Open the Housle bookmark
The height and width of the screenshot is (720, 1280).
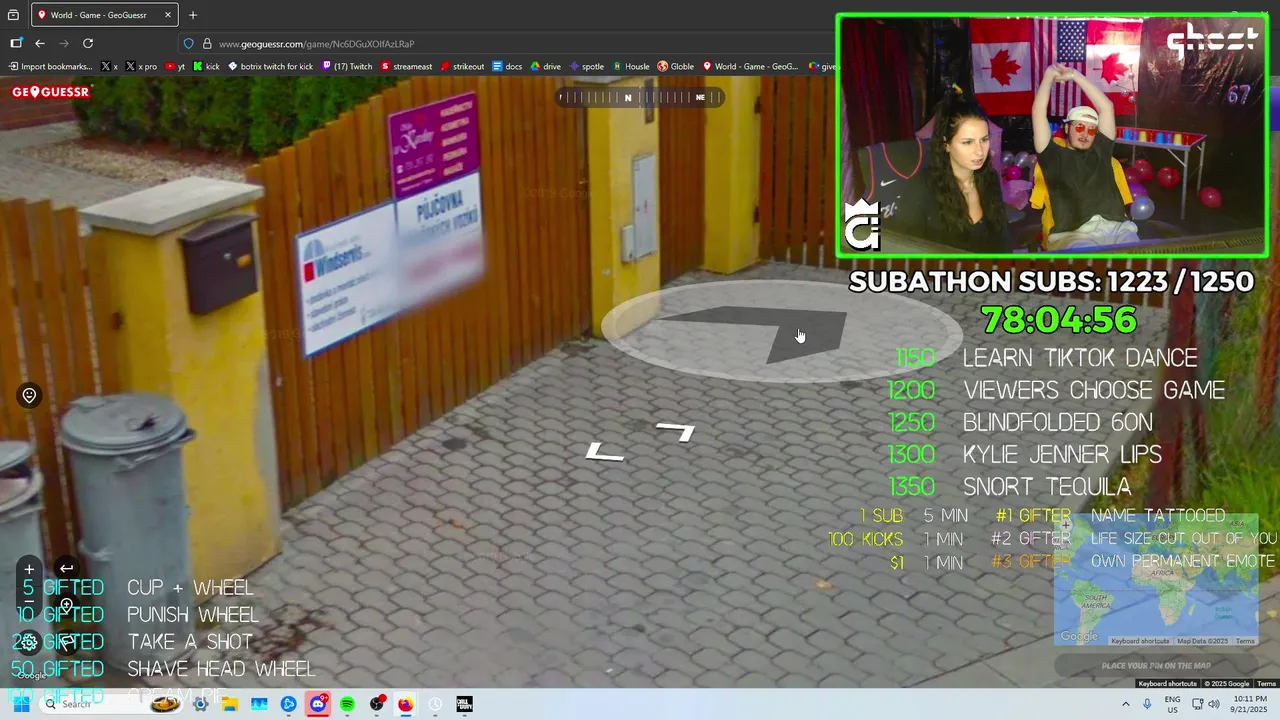[x=631, y=67]
